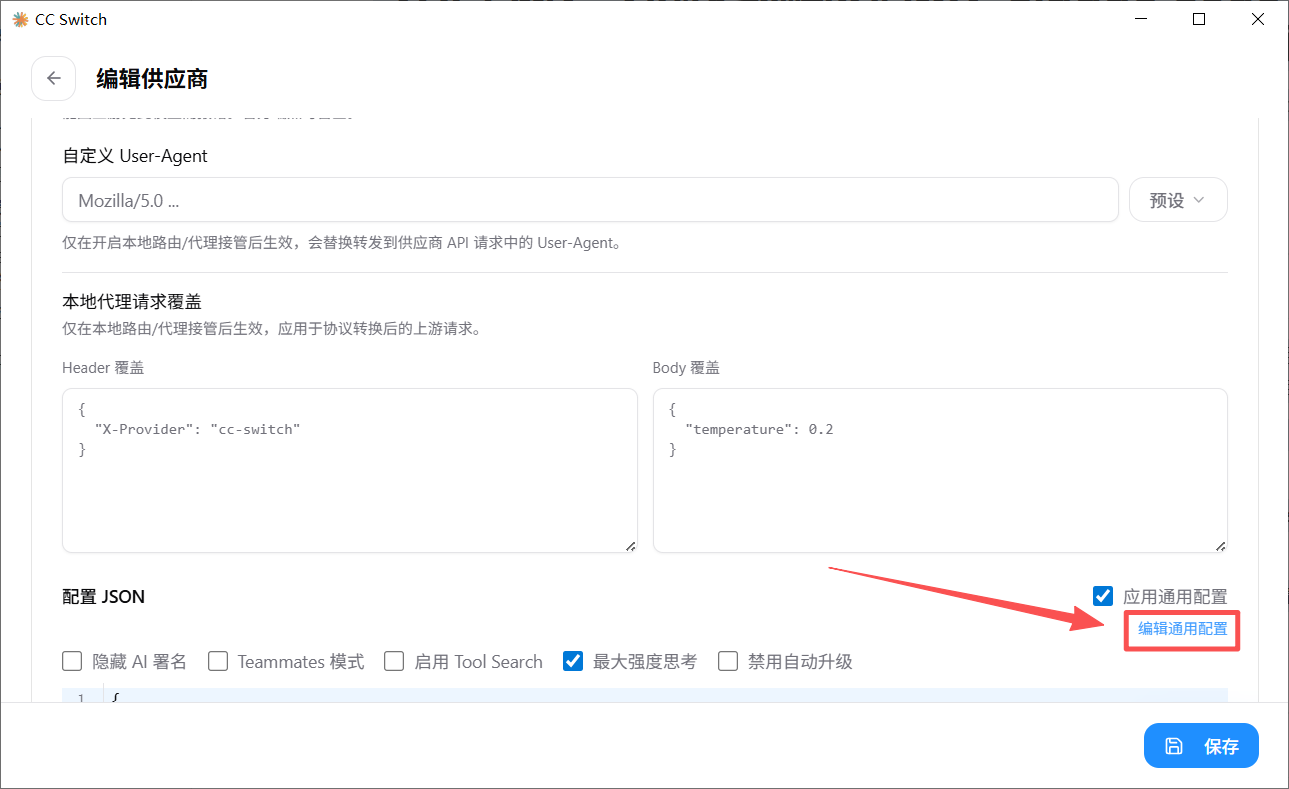Go back using the arrow button
Image resolution: width=1289 pixels, height=789 pixels.
(54, 79)
